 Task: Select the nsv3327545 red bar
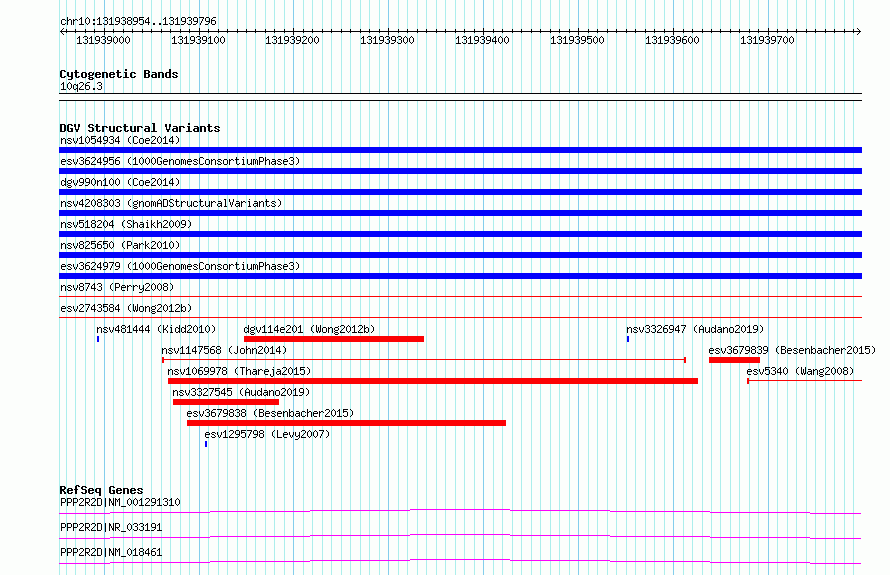[x=226, y=402]
